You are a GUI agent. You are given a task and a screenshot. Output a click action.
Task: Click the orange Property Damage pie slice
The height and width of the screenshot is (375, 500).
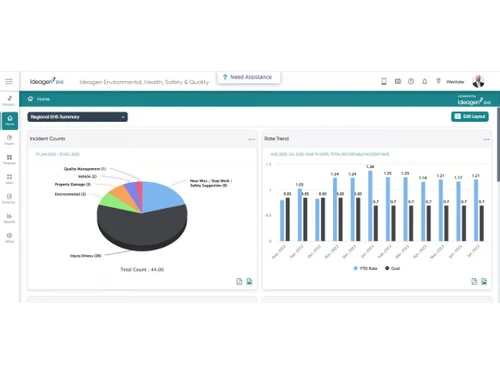point(123,194)
